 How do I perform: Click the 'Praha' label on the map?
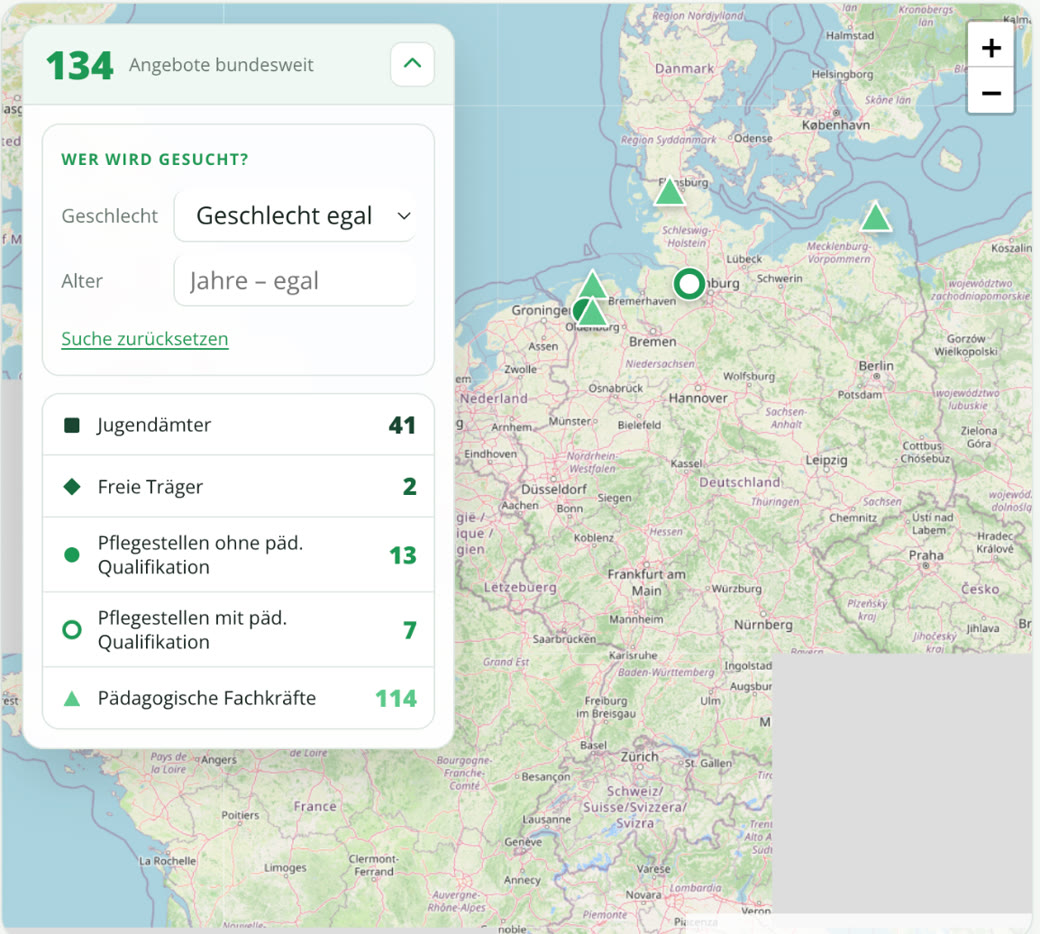pyautogui.click(x=926, y=555)
